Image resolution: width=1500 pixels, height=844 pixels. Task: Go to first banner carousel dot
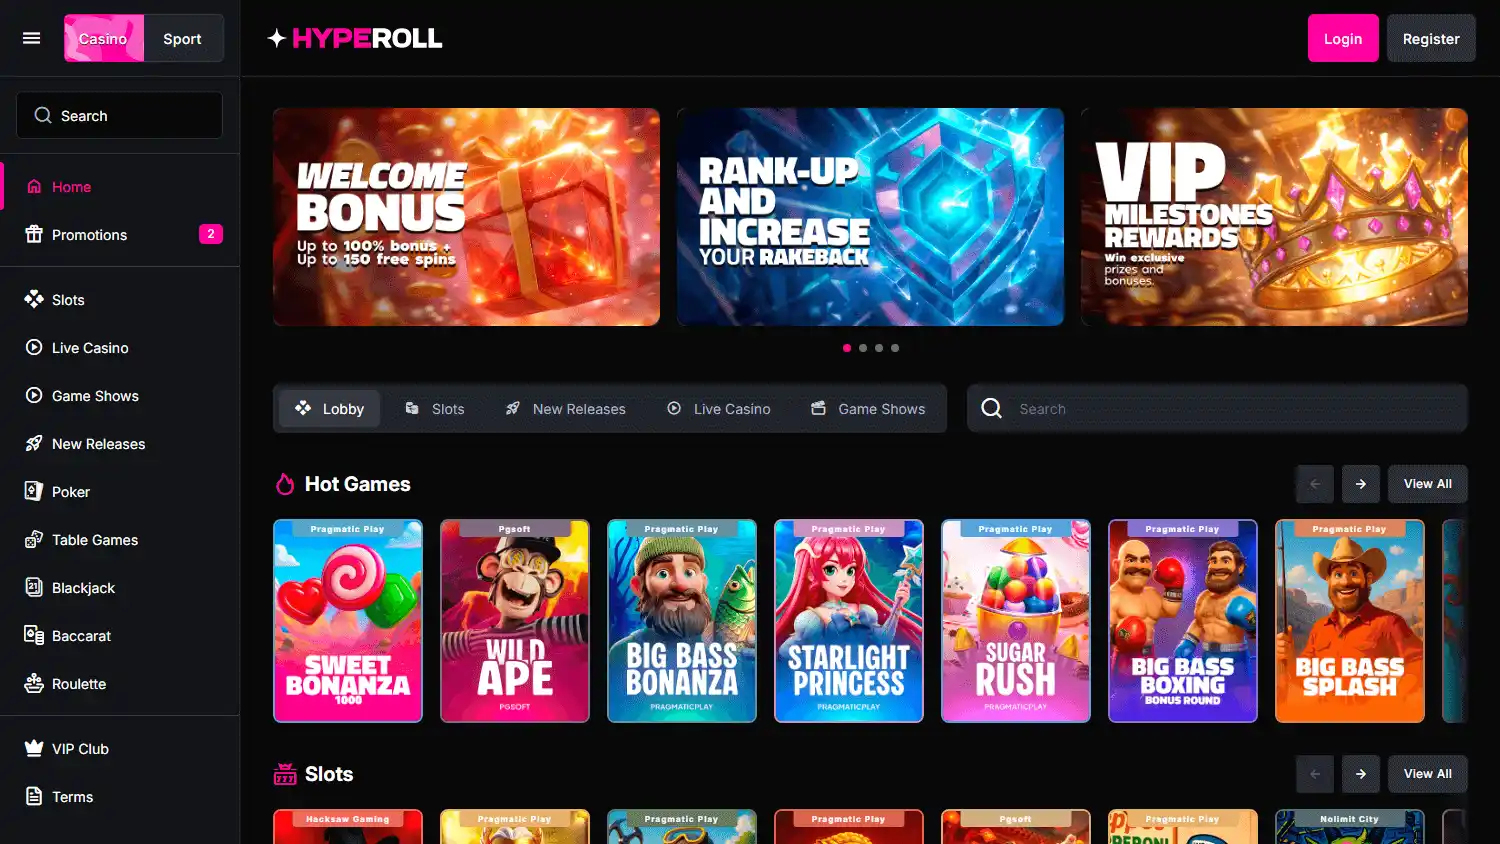[847, 348]
